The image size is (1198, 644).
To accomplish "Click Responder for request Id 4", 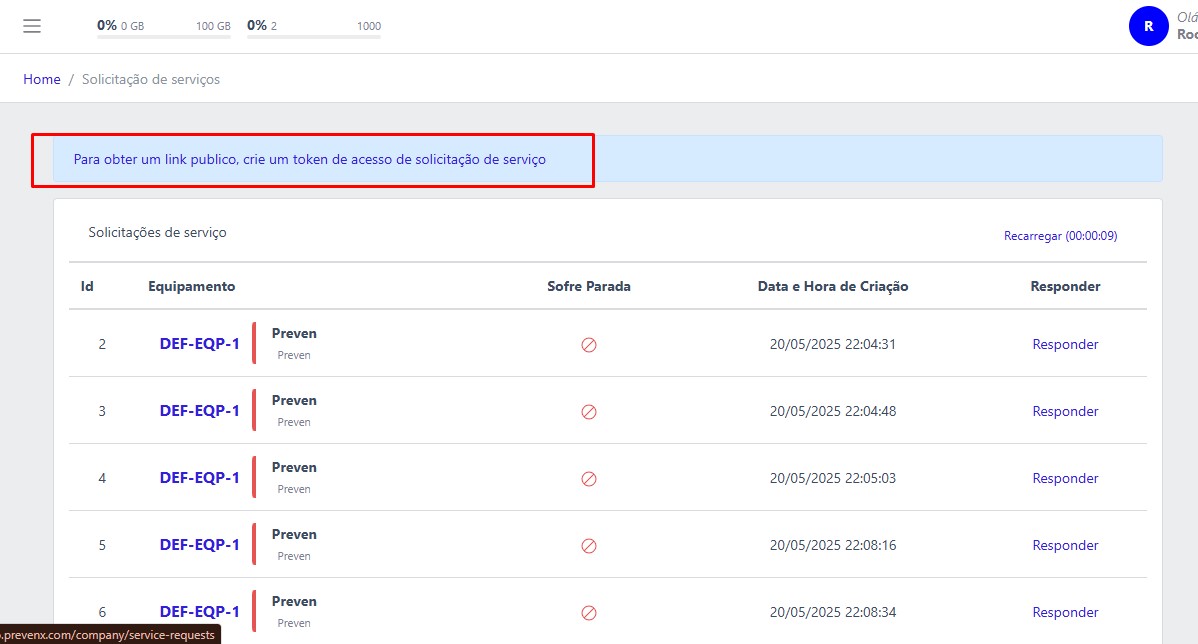I will click(x=1065, y=478).
